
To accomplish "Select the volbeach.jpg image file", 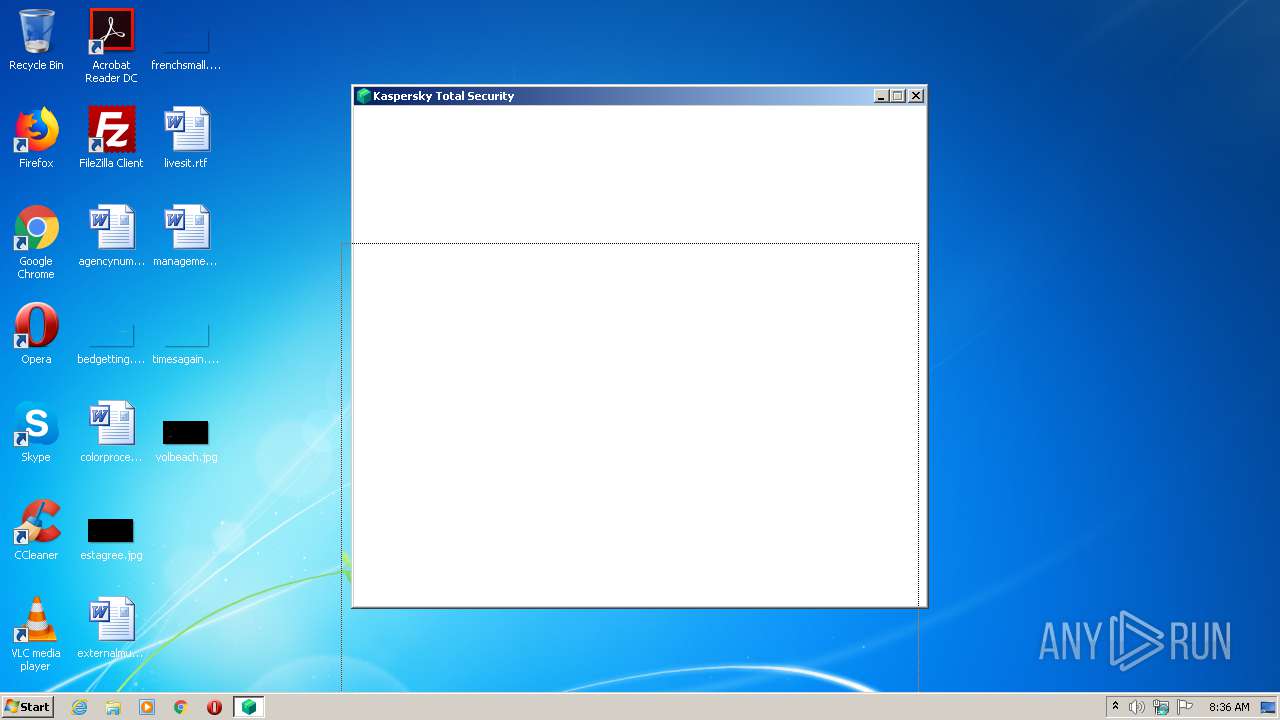I will 186,440.
